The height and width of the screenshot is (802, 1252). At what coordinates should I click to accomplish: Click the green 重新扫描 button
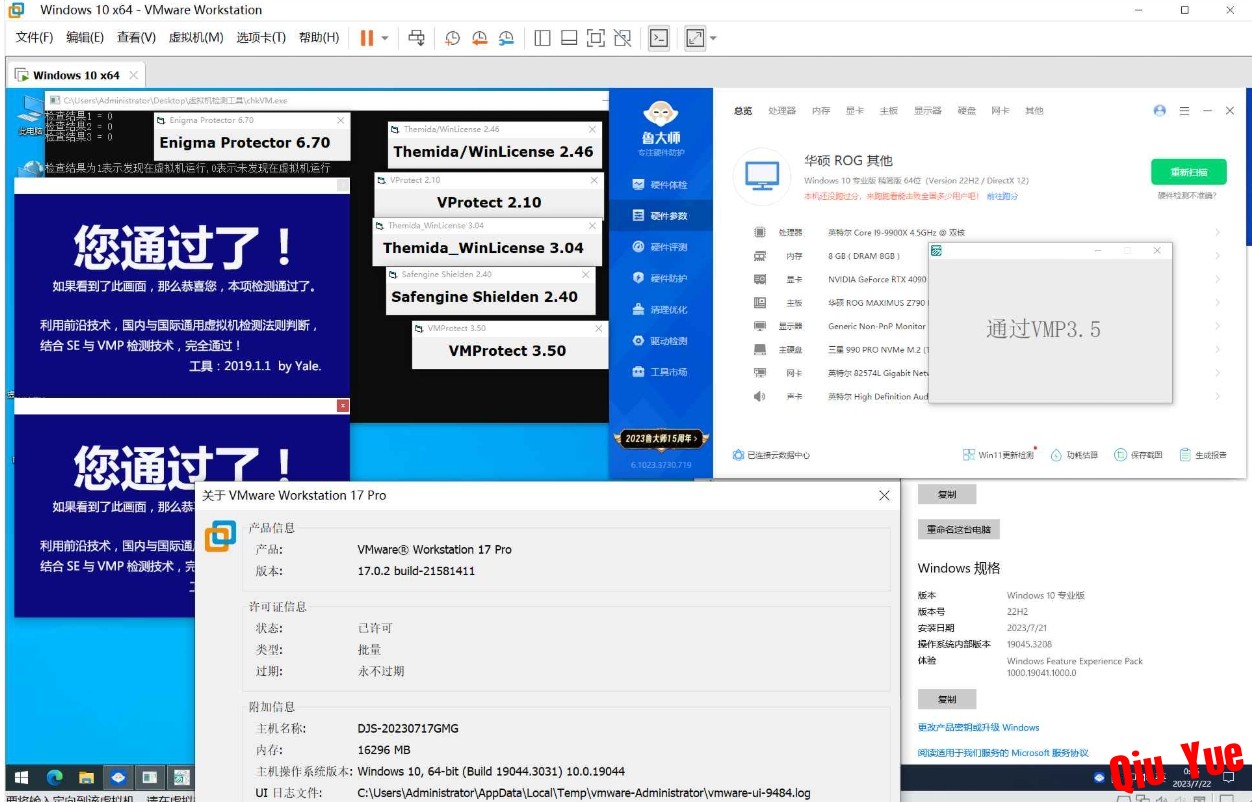coord(1188,171)
